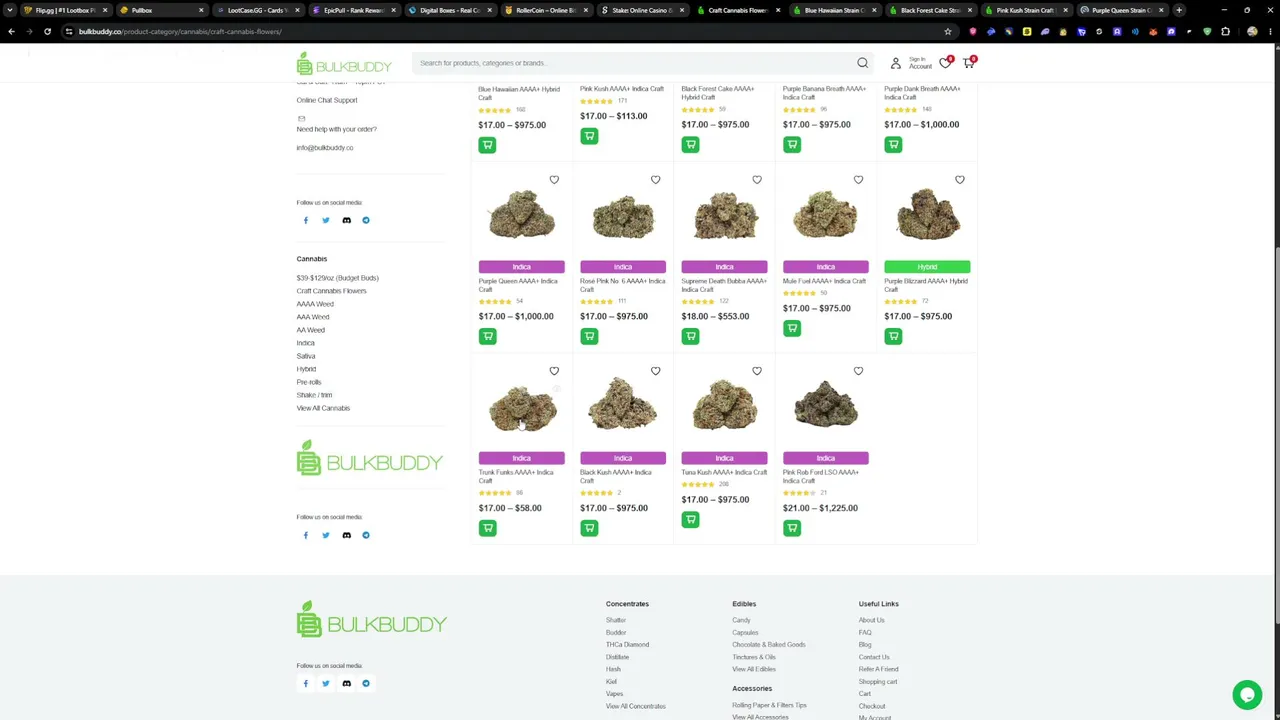The image size is (1280, 720).
Task: Add Tuna Kush AAAA+ to cart
Action: click(690, 520)
